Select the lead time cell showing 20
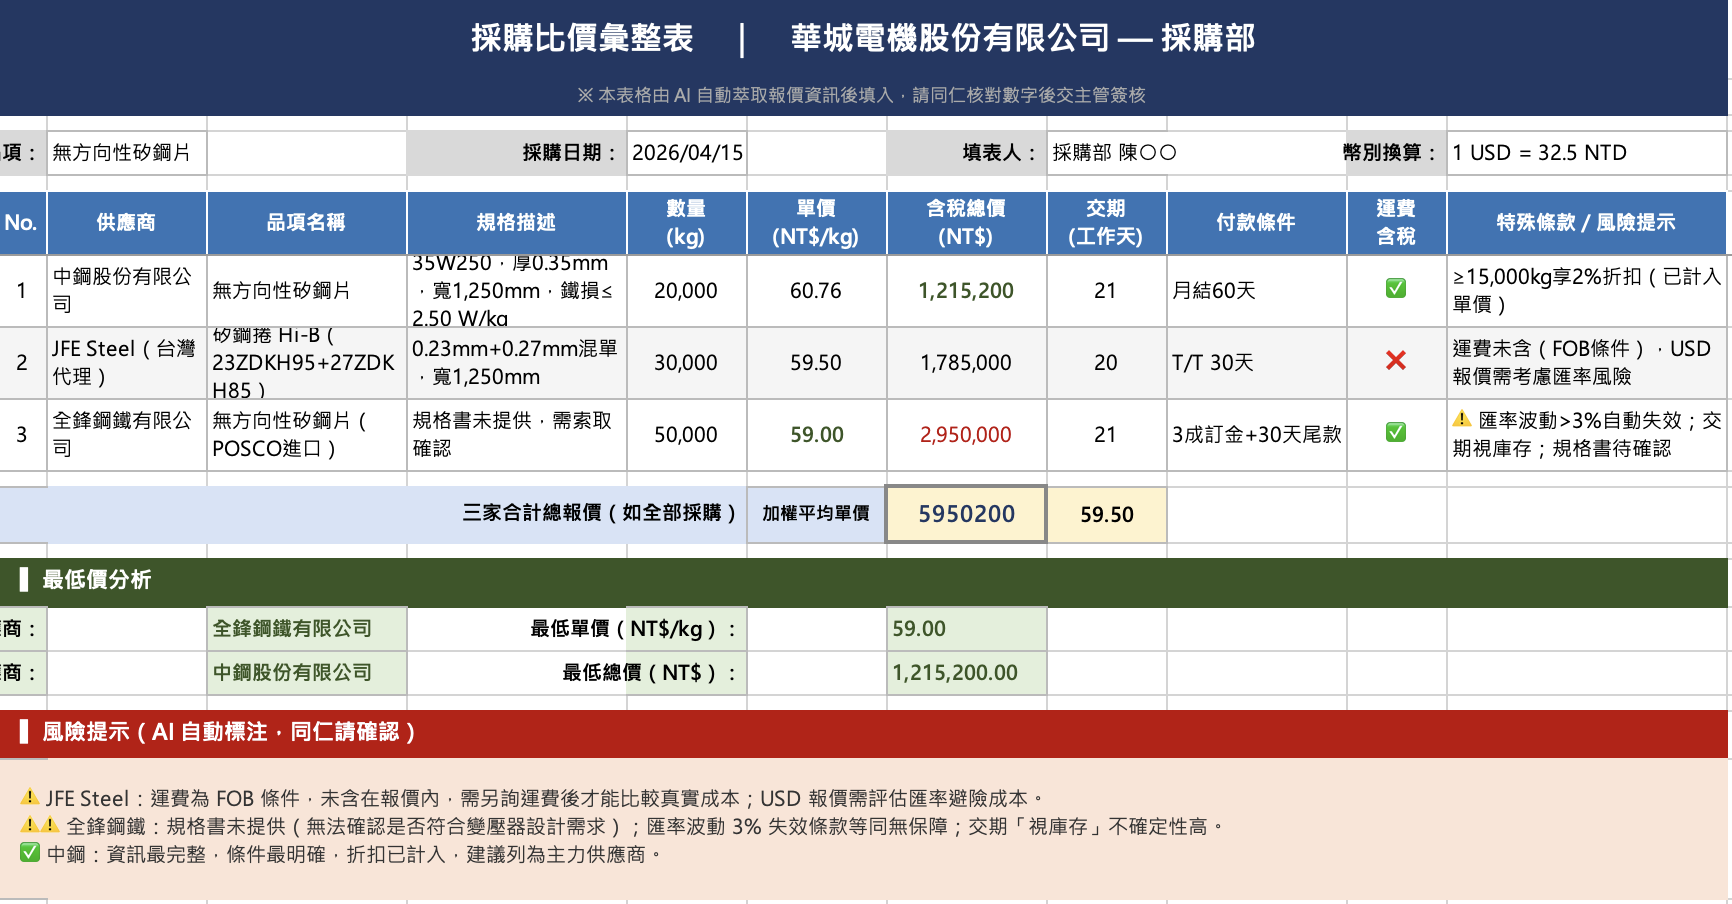 coord(1107,363)
